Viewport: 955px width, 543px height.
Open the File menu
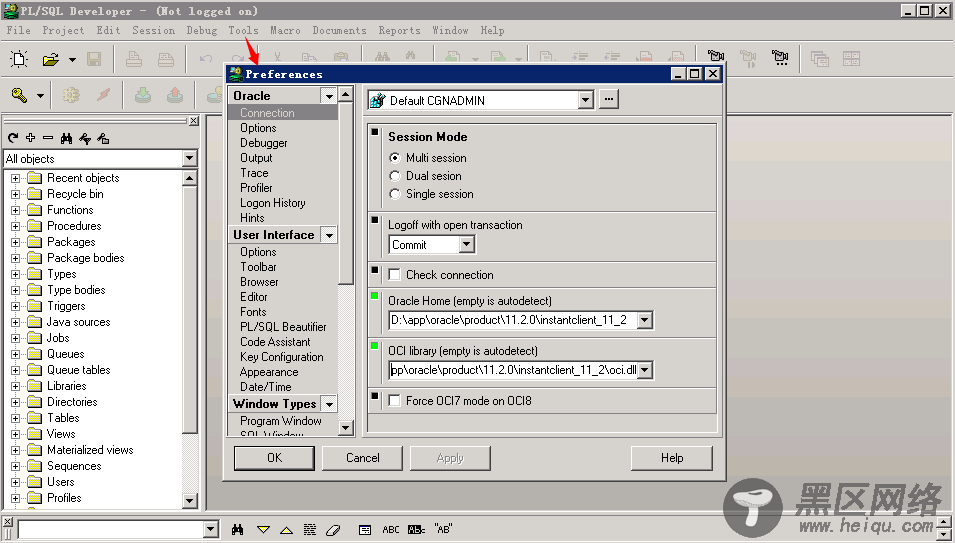point(18,30)
